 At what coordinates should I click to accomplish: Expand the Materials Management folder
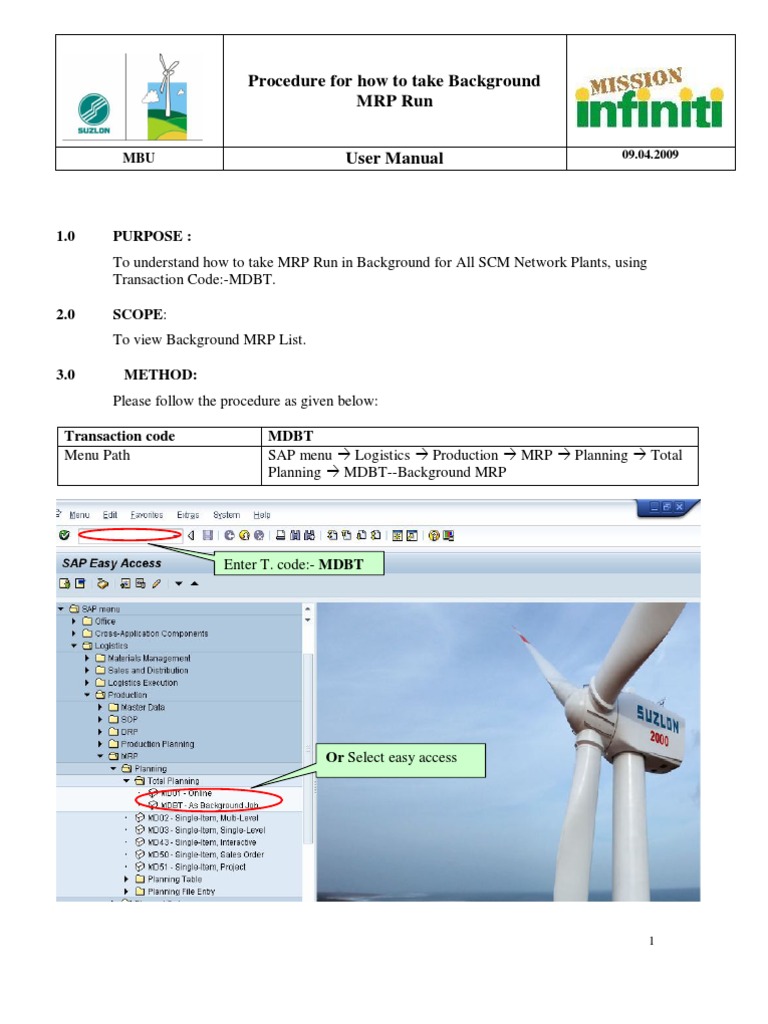pyautogui.click(x=87, y=658)
